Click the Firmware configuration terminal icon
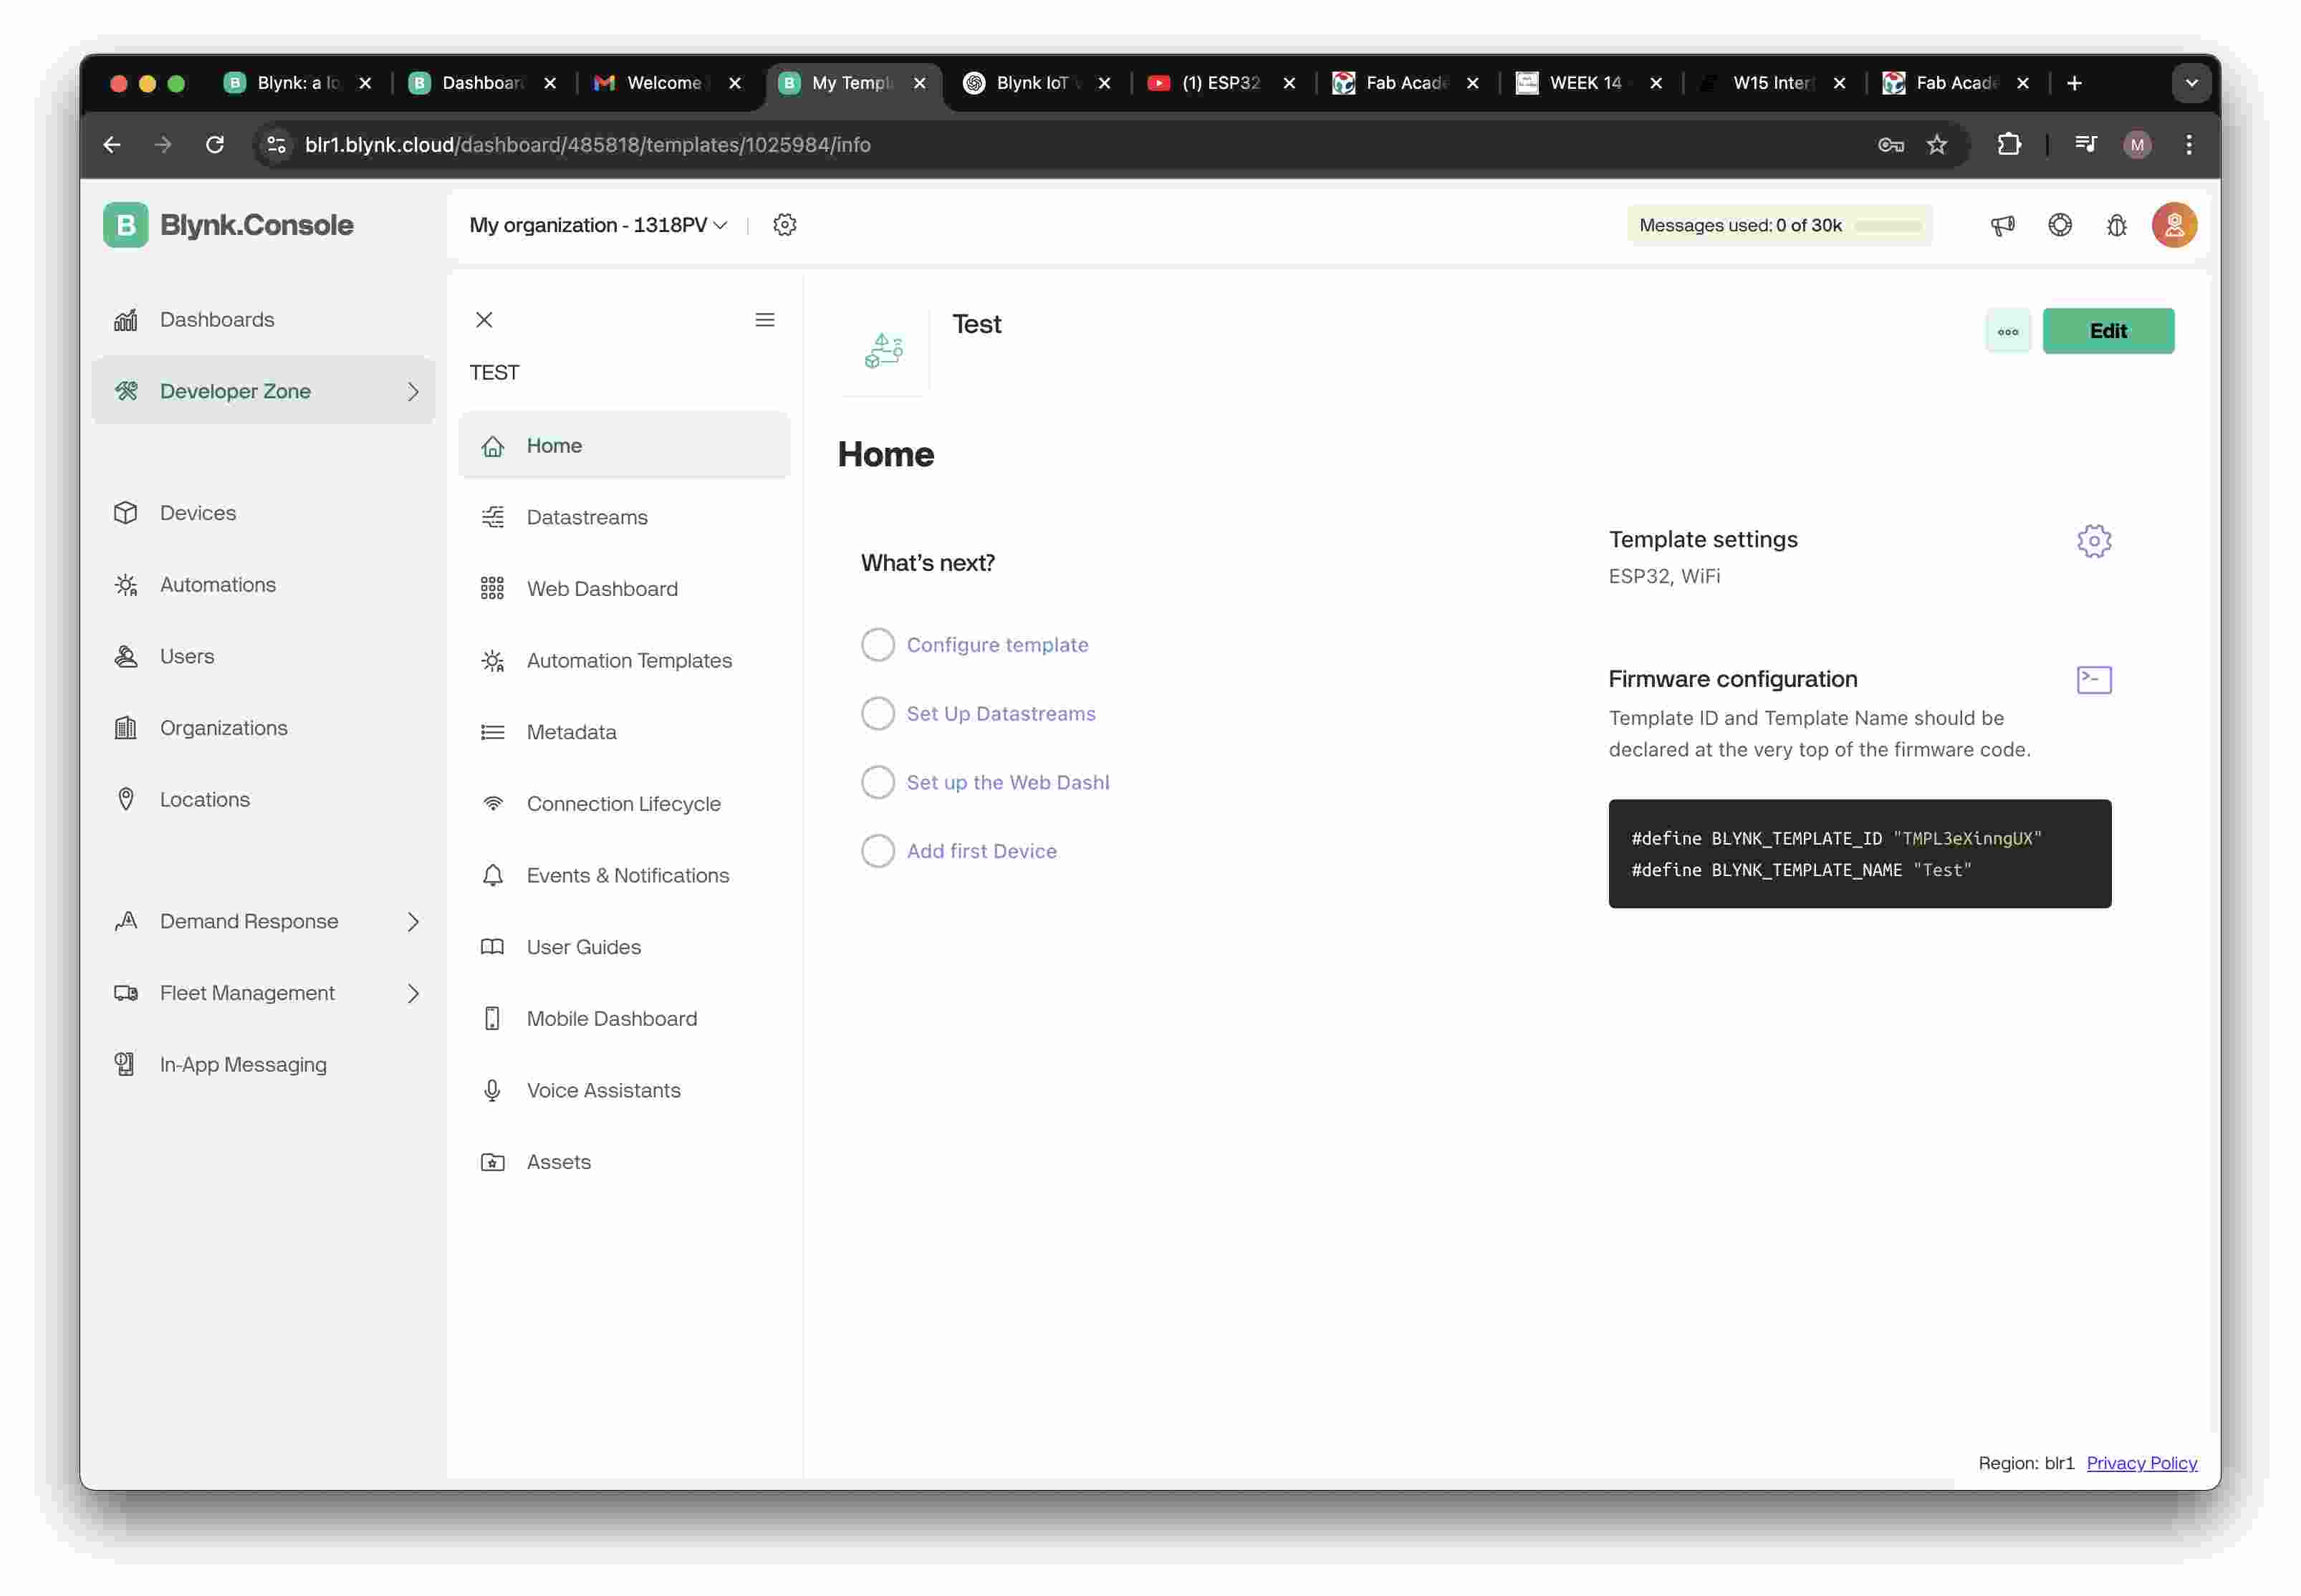 click(2094, 680)
